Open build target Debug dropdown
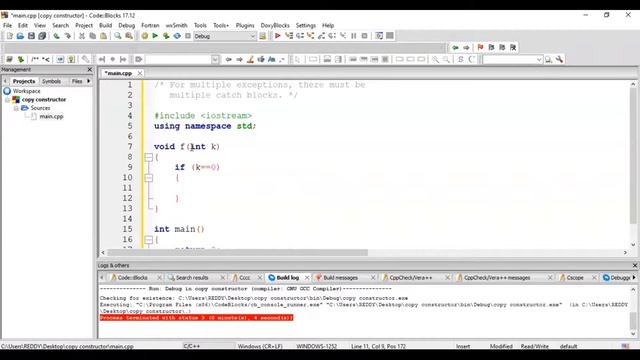Viewport: 640px width, 360px height. 224,36
